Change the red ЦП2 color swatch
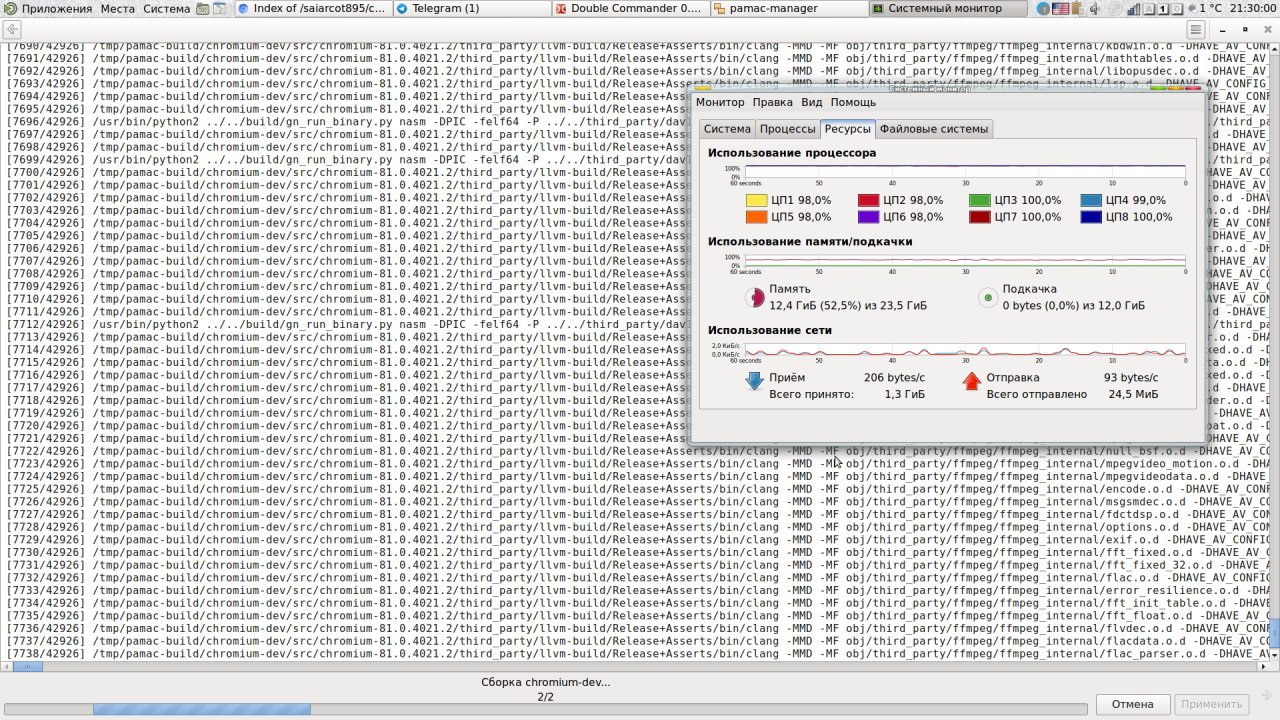 (868, 200)
